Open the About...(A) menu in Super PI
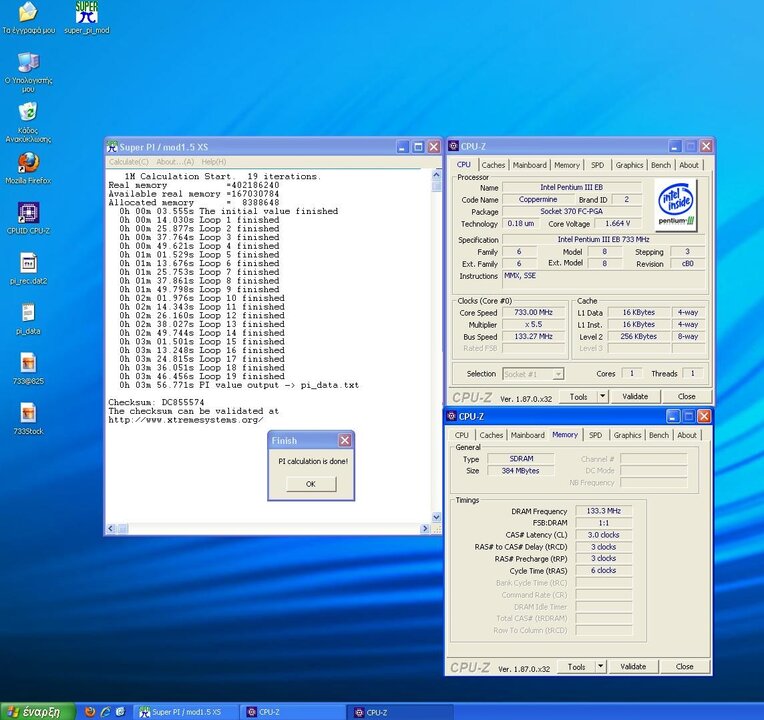Screen dimensions: 764x720 click(x=175, y=162)
